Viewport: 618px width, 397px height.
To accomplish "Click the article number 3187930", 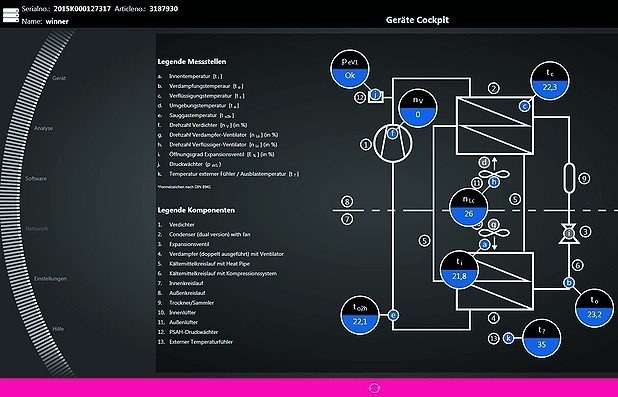I will point(164,8).
